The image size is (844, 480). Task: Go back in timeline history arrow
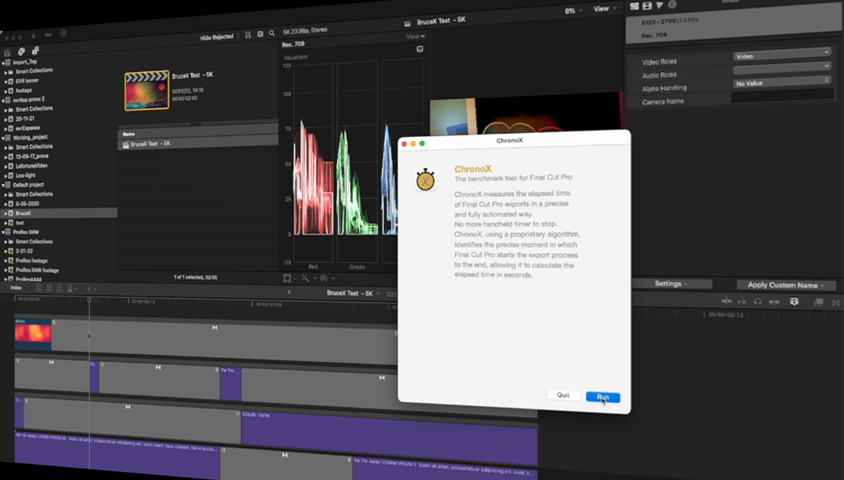(x=289, y=292)
